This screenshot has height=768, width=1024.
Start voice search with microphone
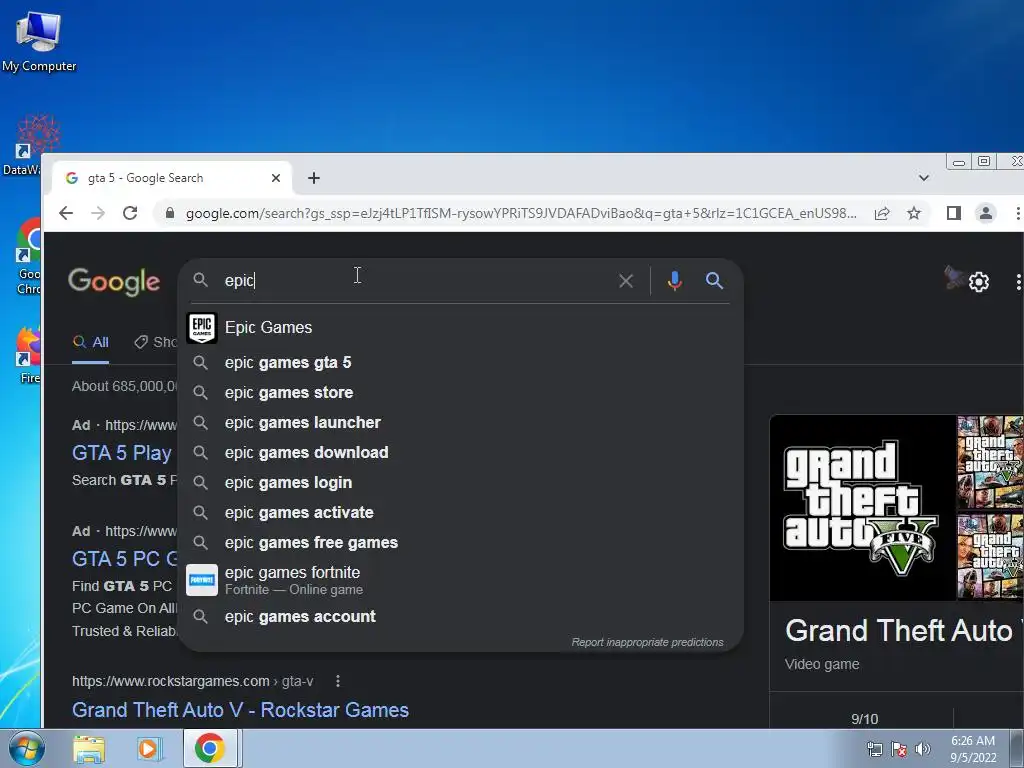pyautogui.click(x=675, y=281)
